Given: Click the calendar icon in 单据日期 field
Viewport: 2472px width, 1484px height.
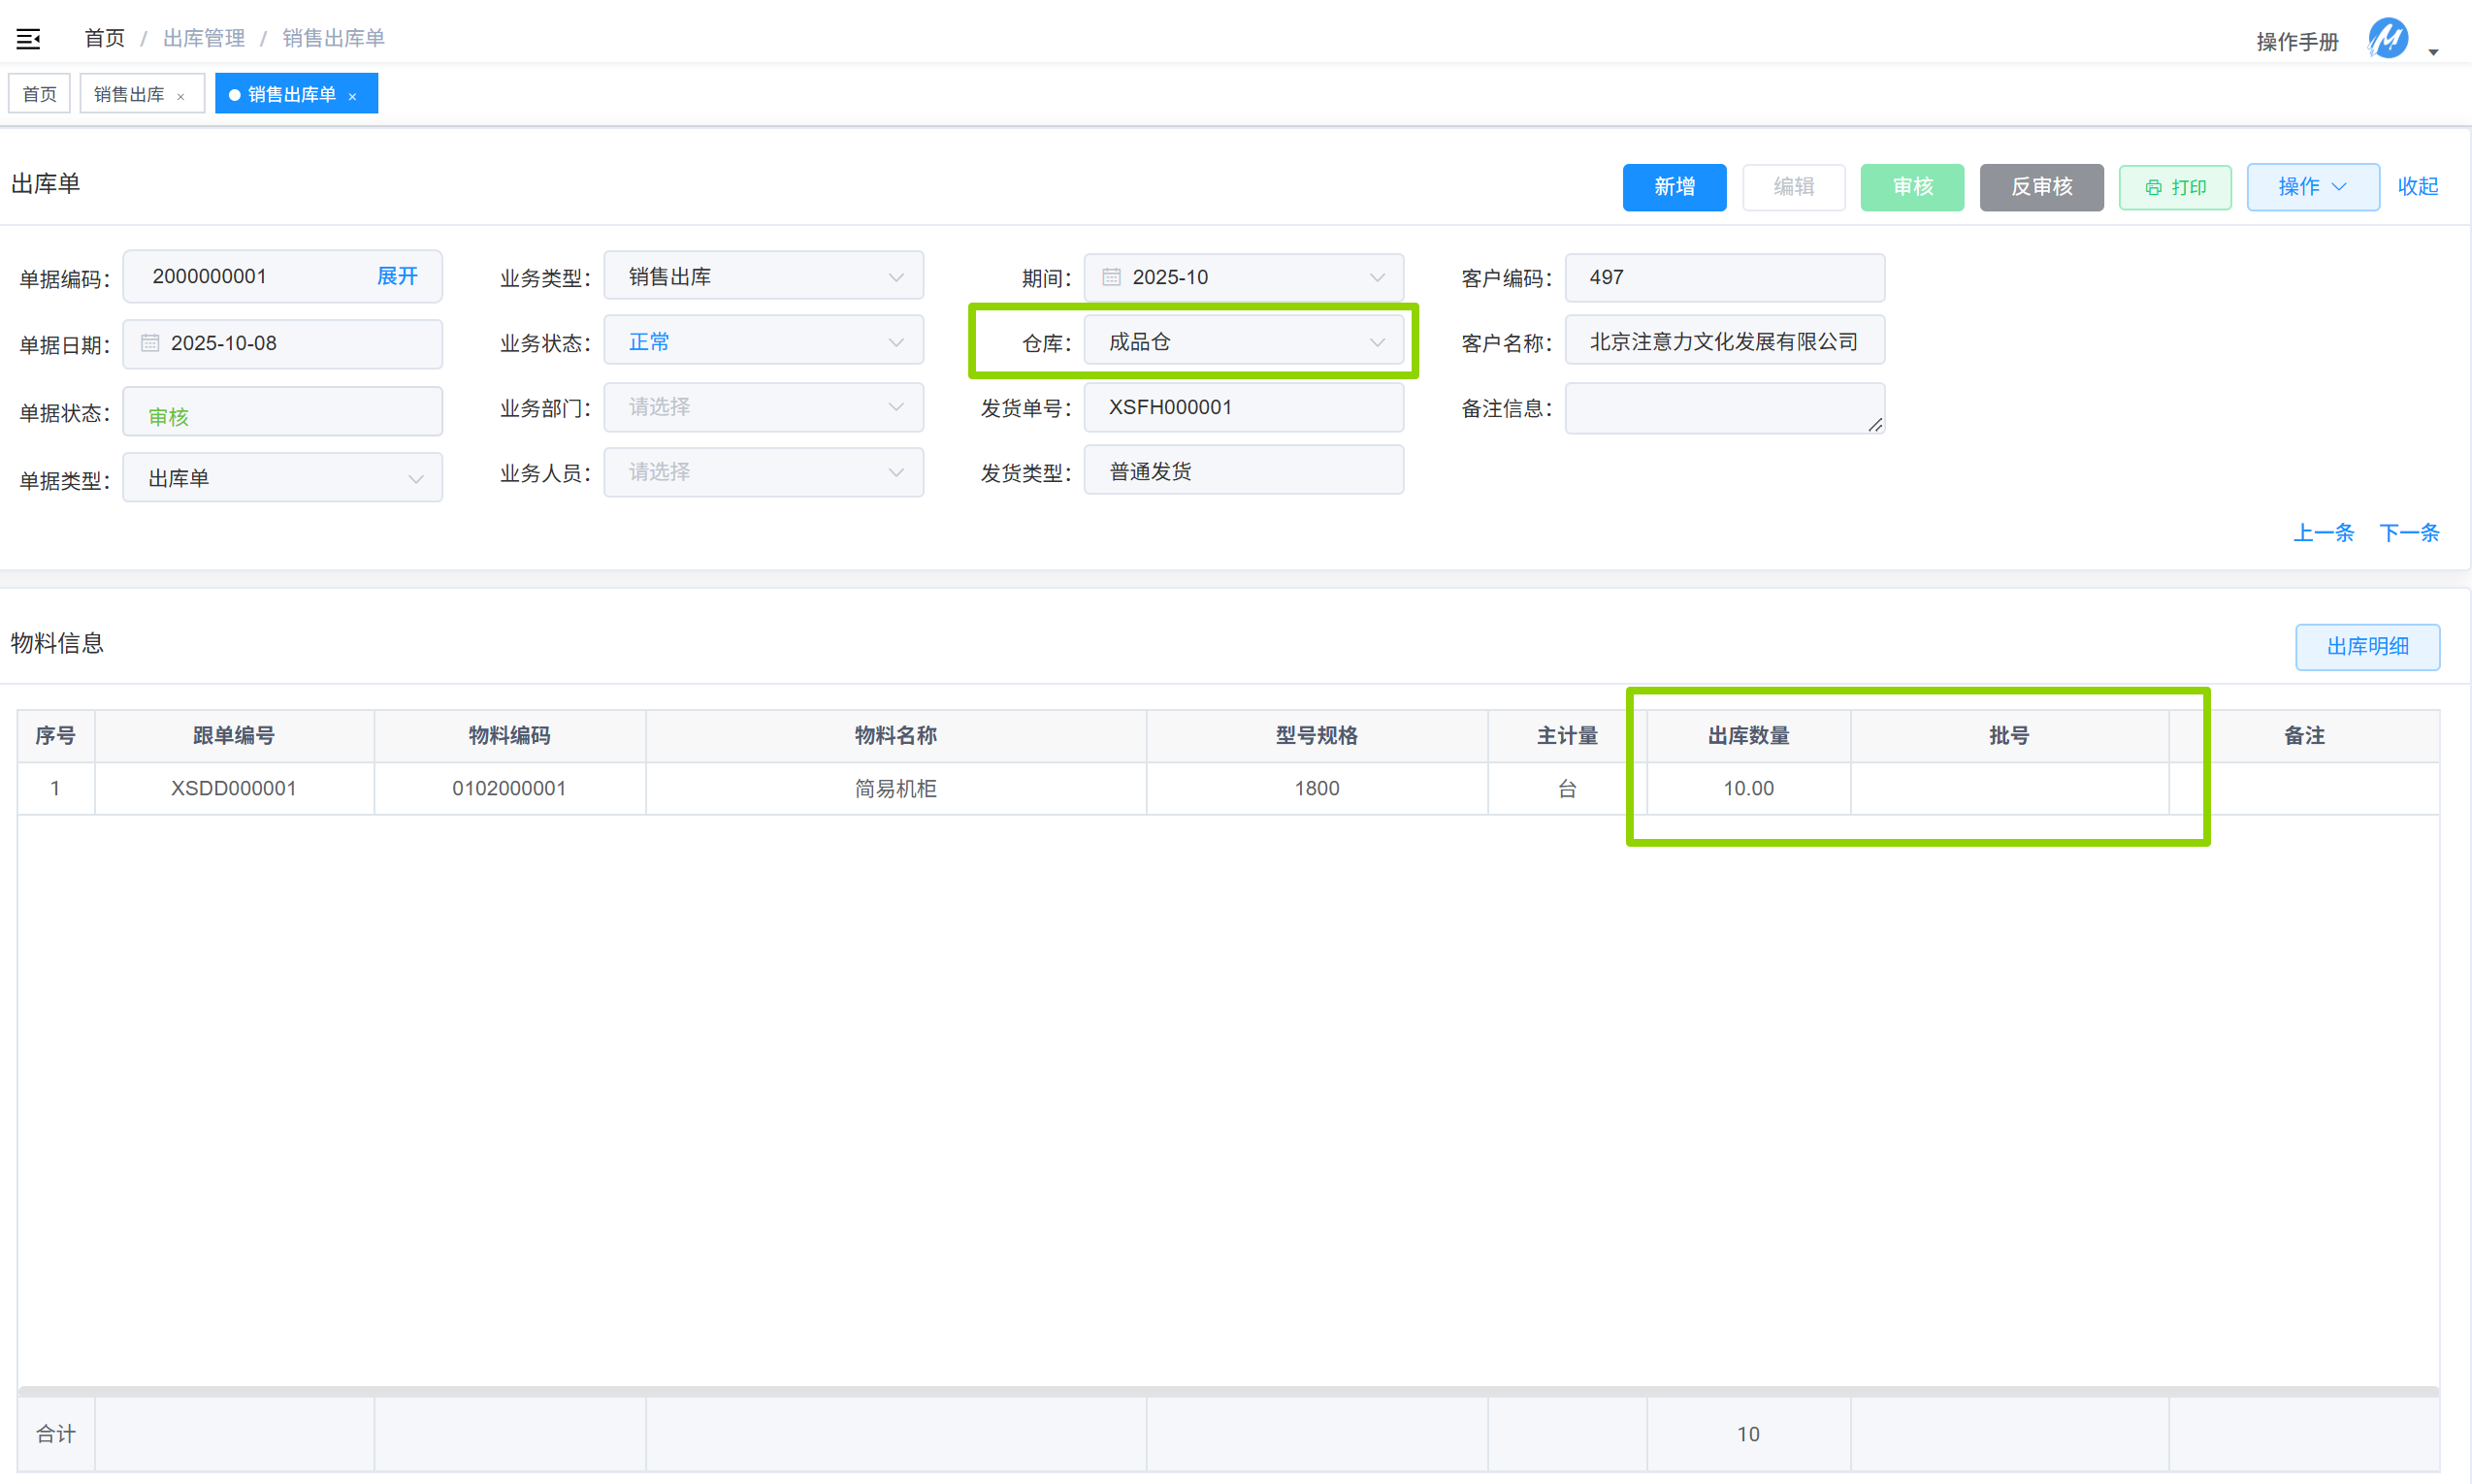Looking at the screenshot, I should pos(150,343).
